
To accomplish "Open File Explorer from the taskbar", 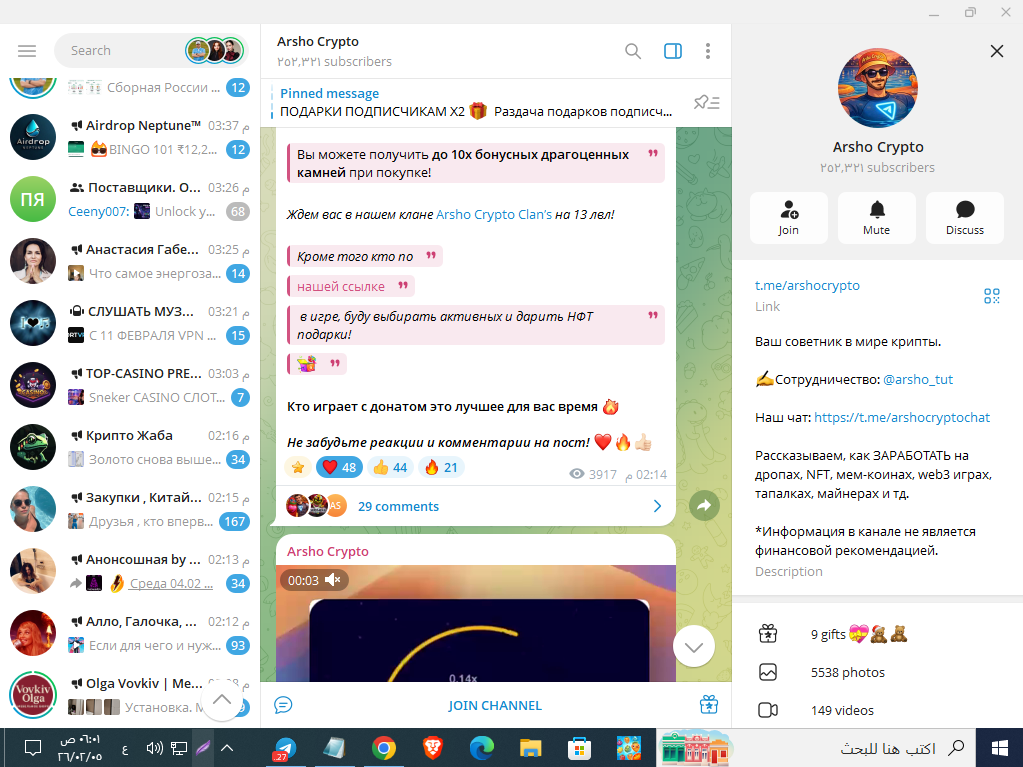I will coord(530,748).
